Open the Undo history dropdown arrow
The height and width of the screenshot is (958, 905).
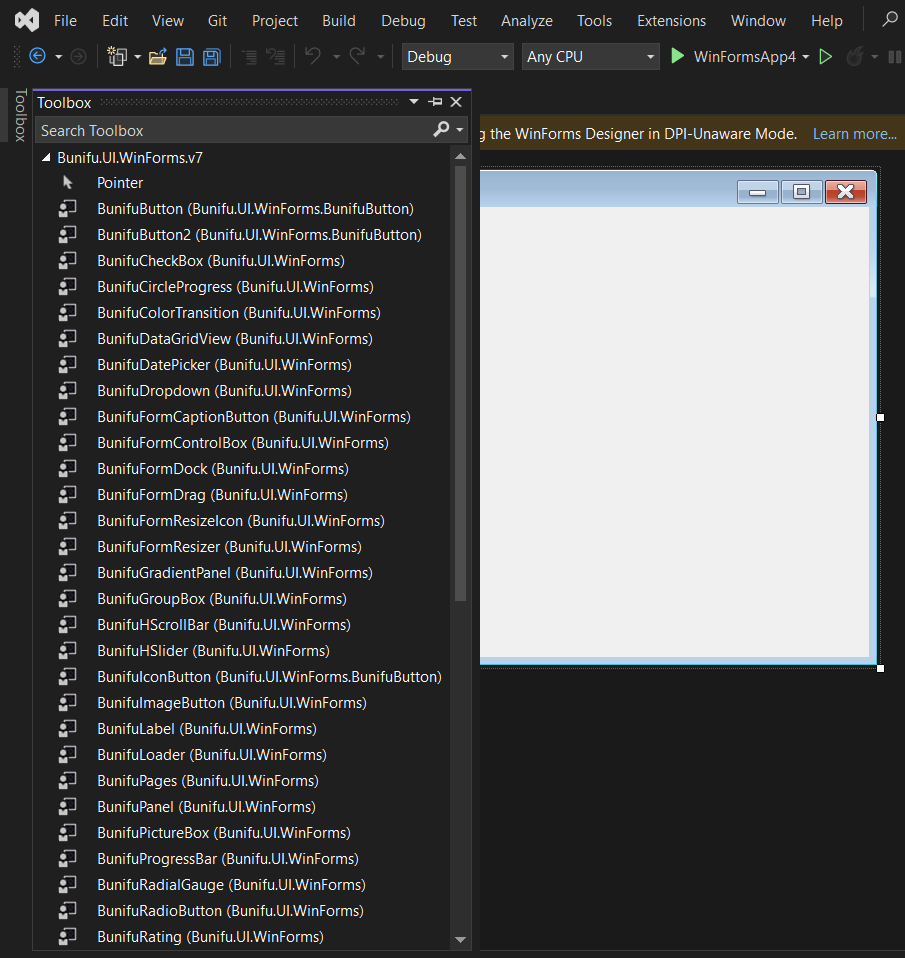coord(336,57)
